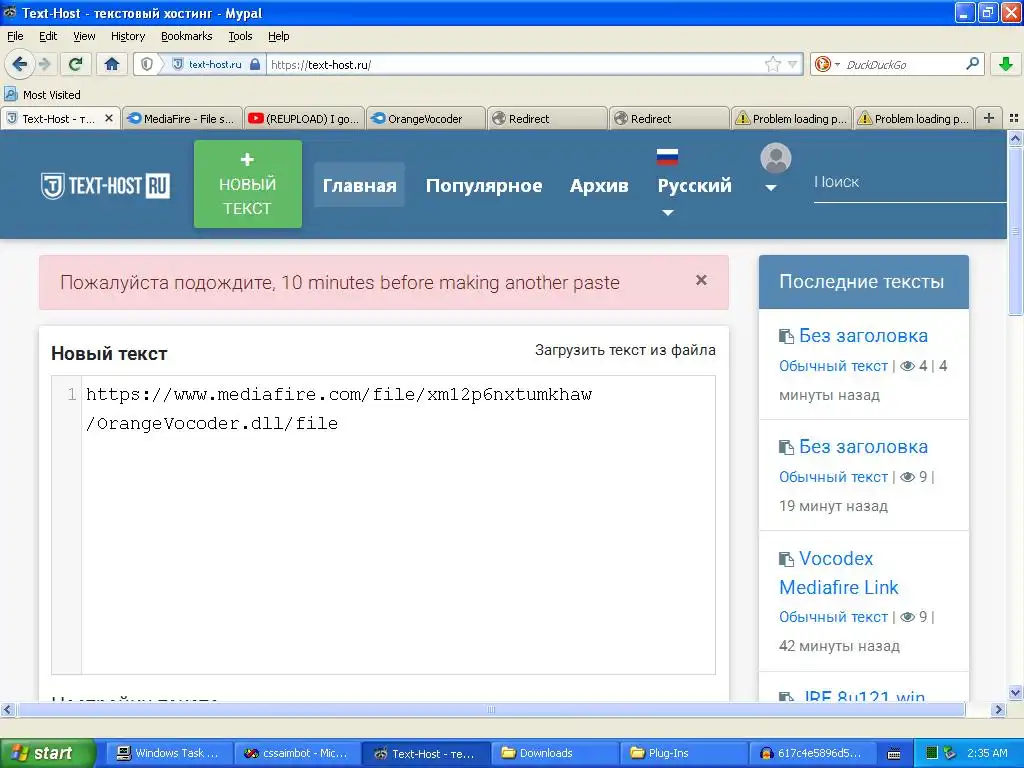The width and height of the screenshot is (1024, 768).
Task: Open the first Без заголовка recent paste
Action: (863, 336)
